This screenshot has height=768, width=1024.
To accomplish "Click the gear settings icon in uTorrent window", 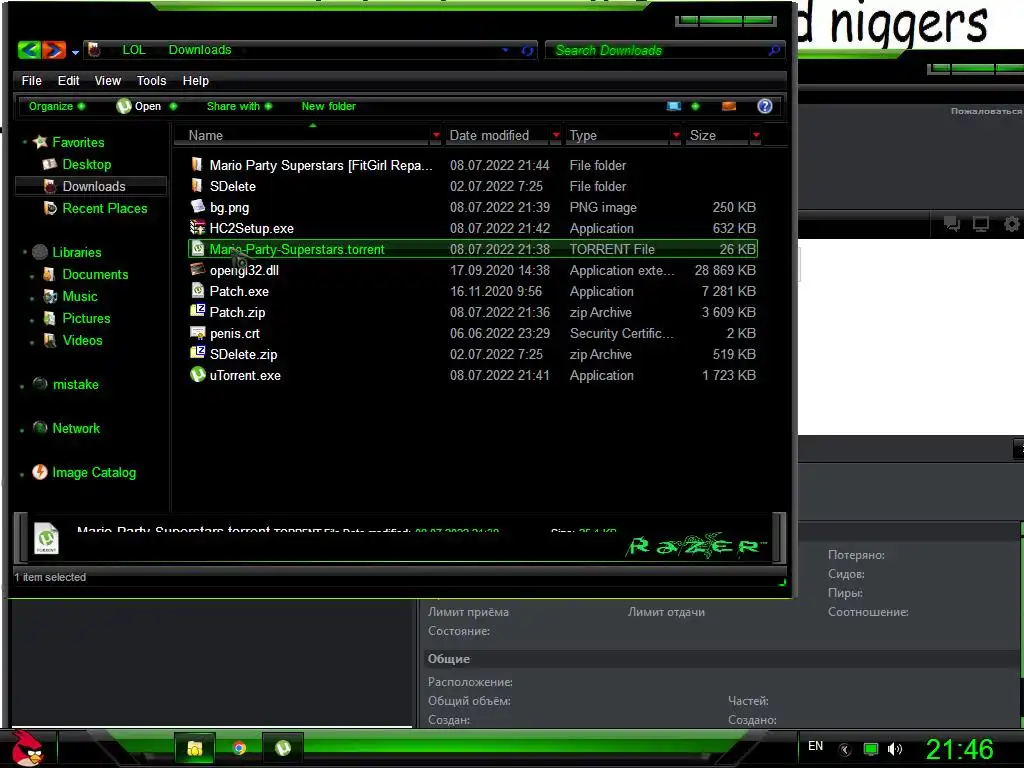I will coord(1012,225).
